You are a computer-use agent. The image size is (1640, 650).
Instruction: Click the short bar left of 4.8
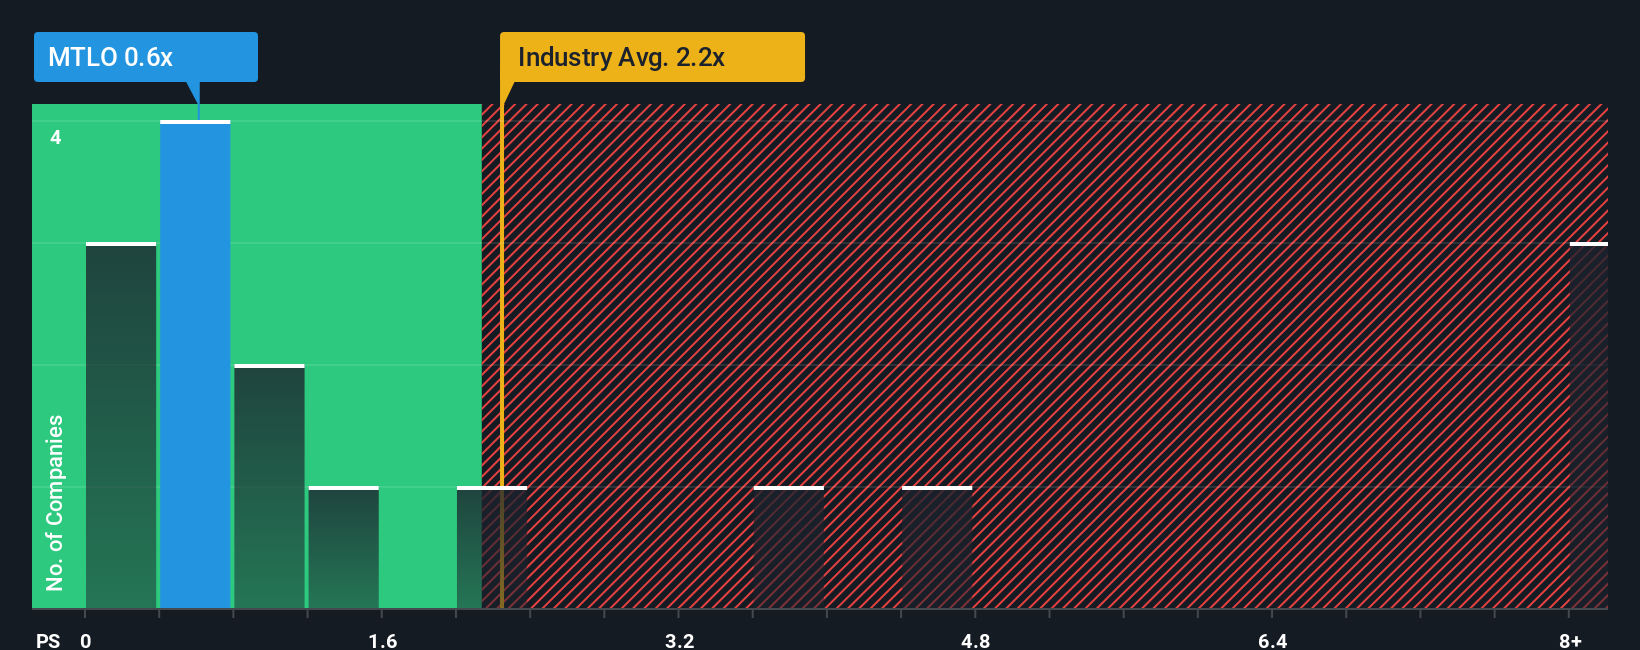937,548
